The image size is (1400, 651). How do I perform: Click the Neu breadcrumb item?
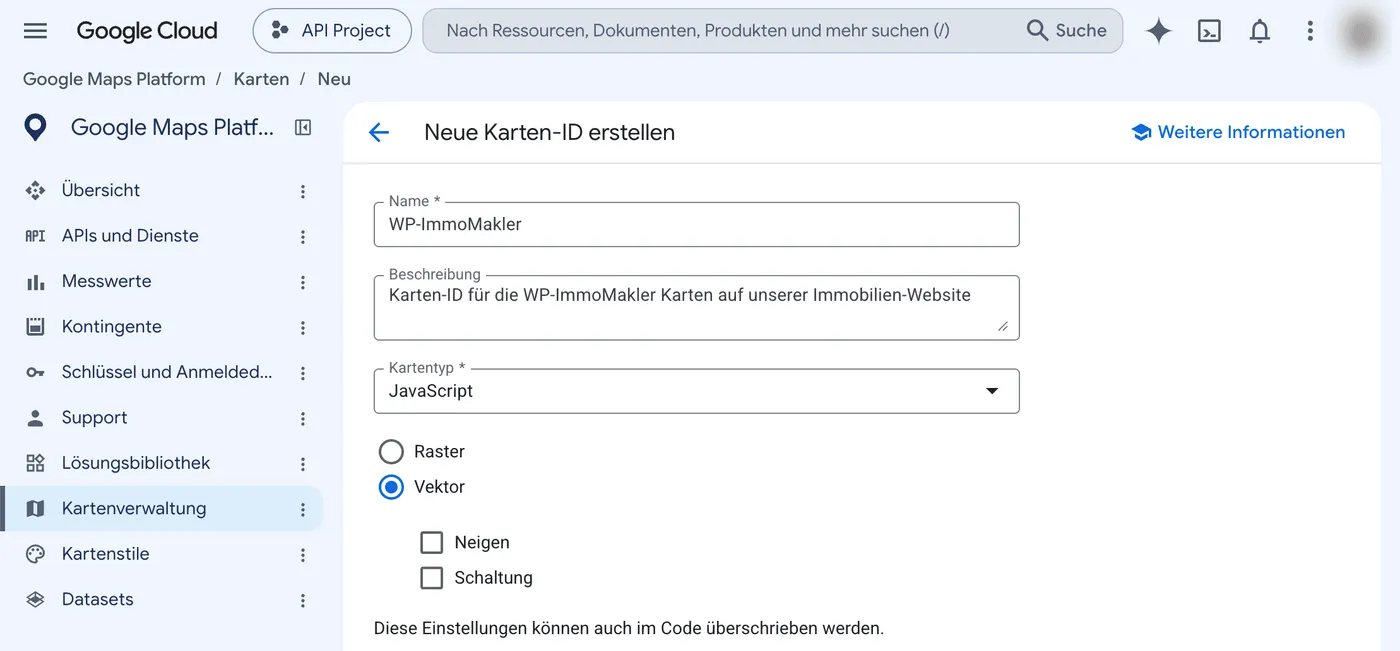click(334, 79)
